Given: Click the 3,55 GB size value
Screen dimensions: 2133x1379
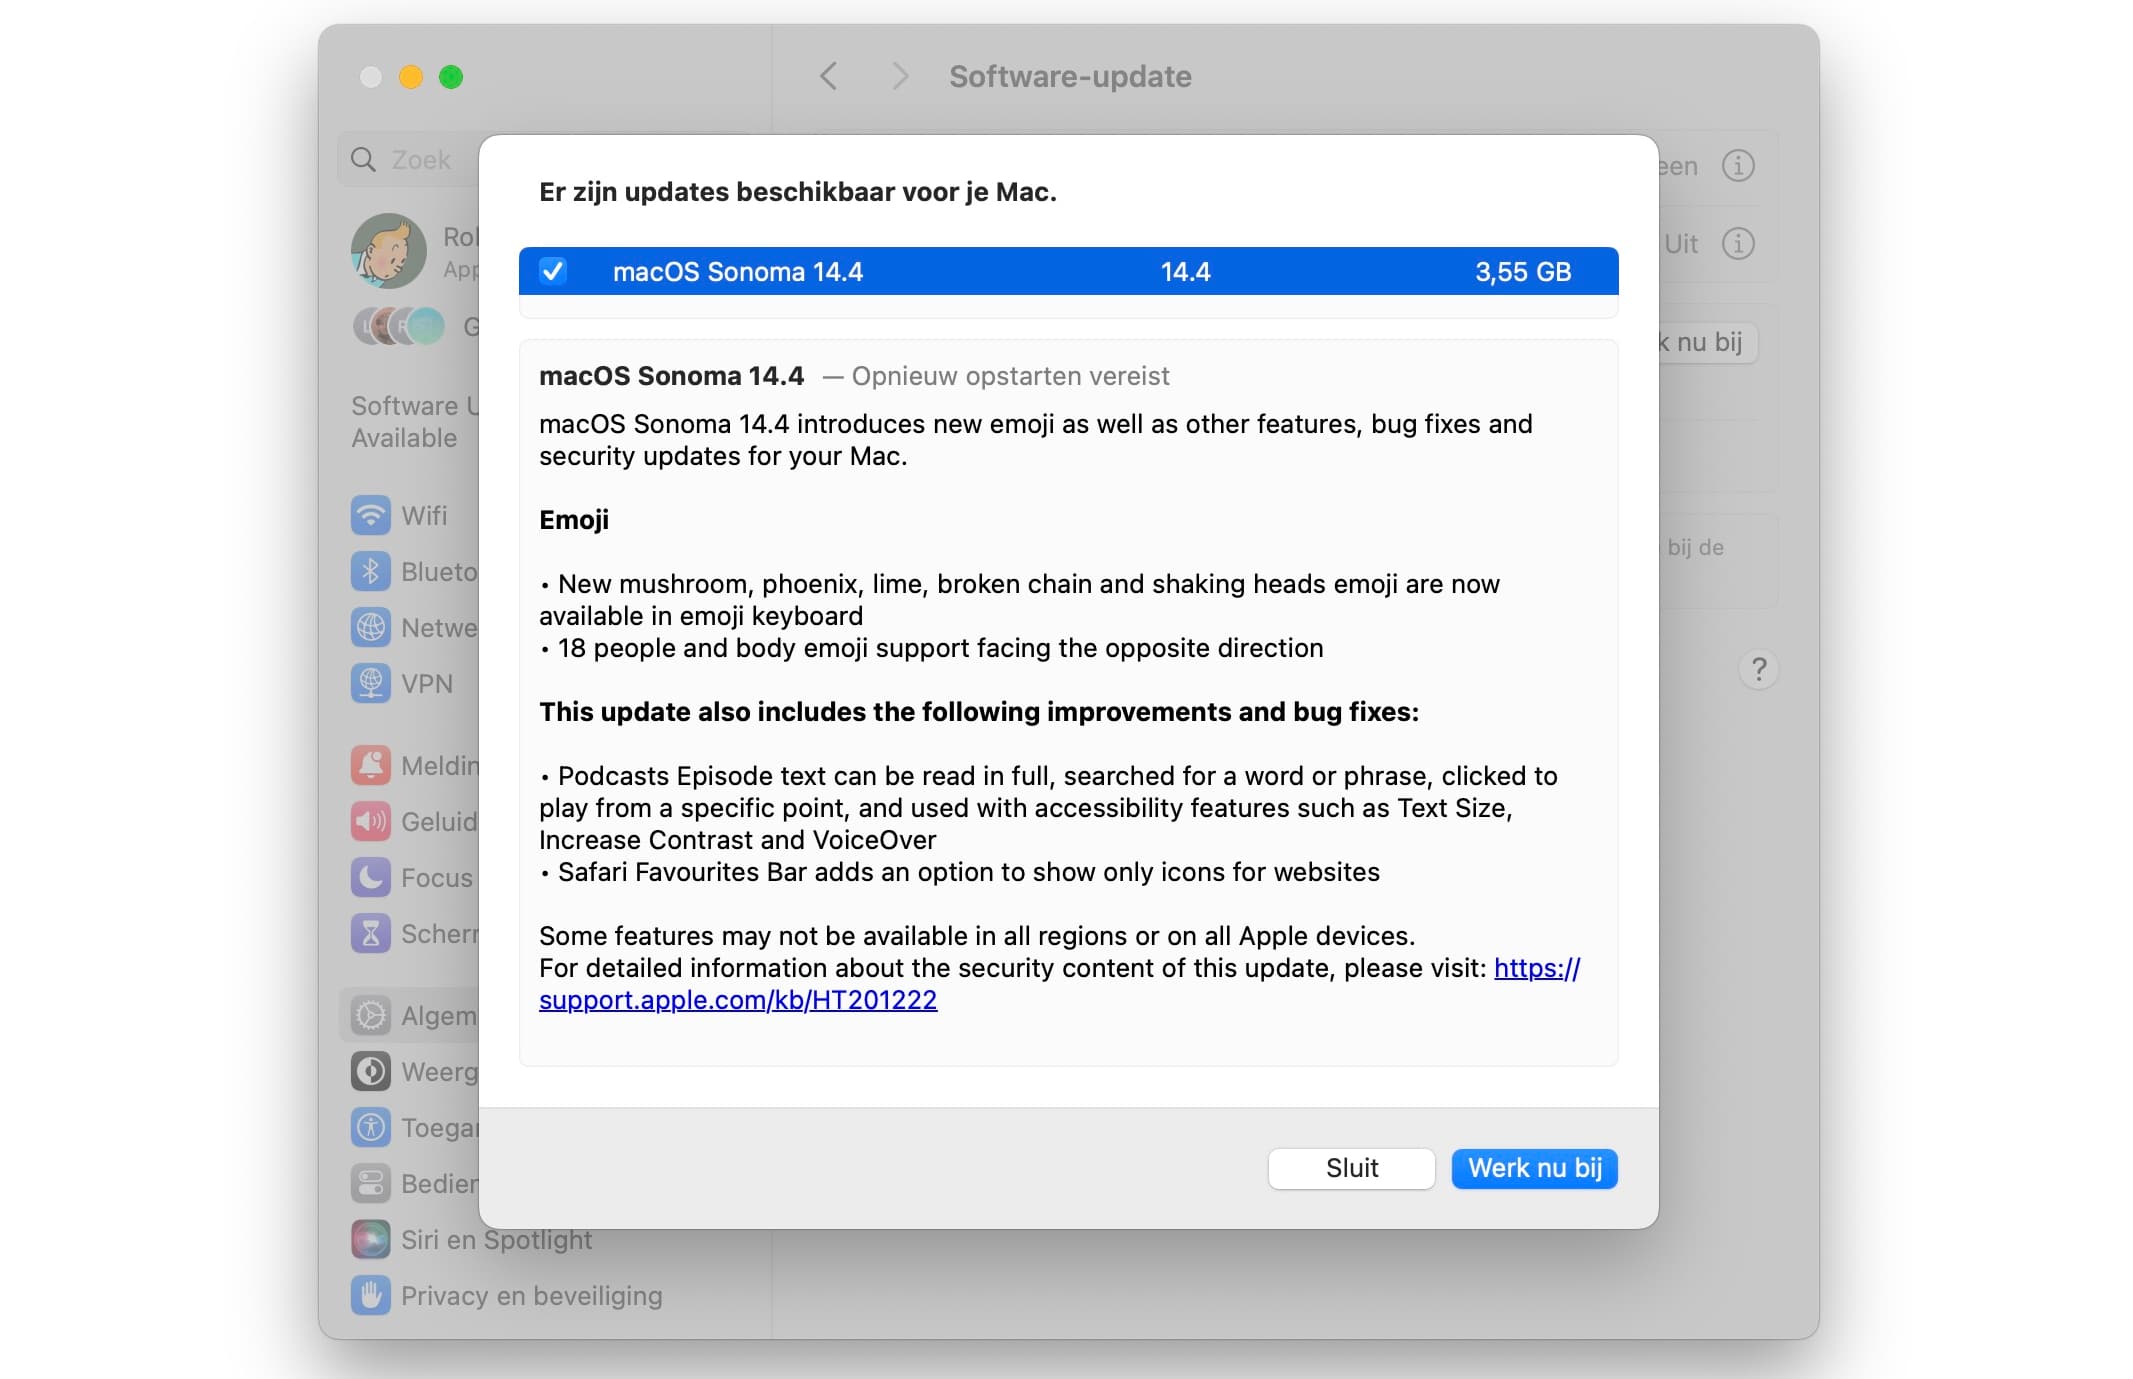Looking at the screenshot, I should tap(1523, 272).
